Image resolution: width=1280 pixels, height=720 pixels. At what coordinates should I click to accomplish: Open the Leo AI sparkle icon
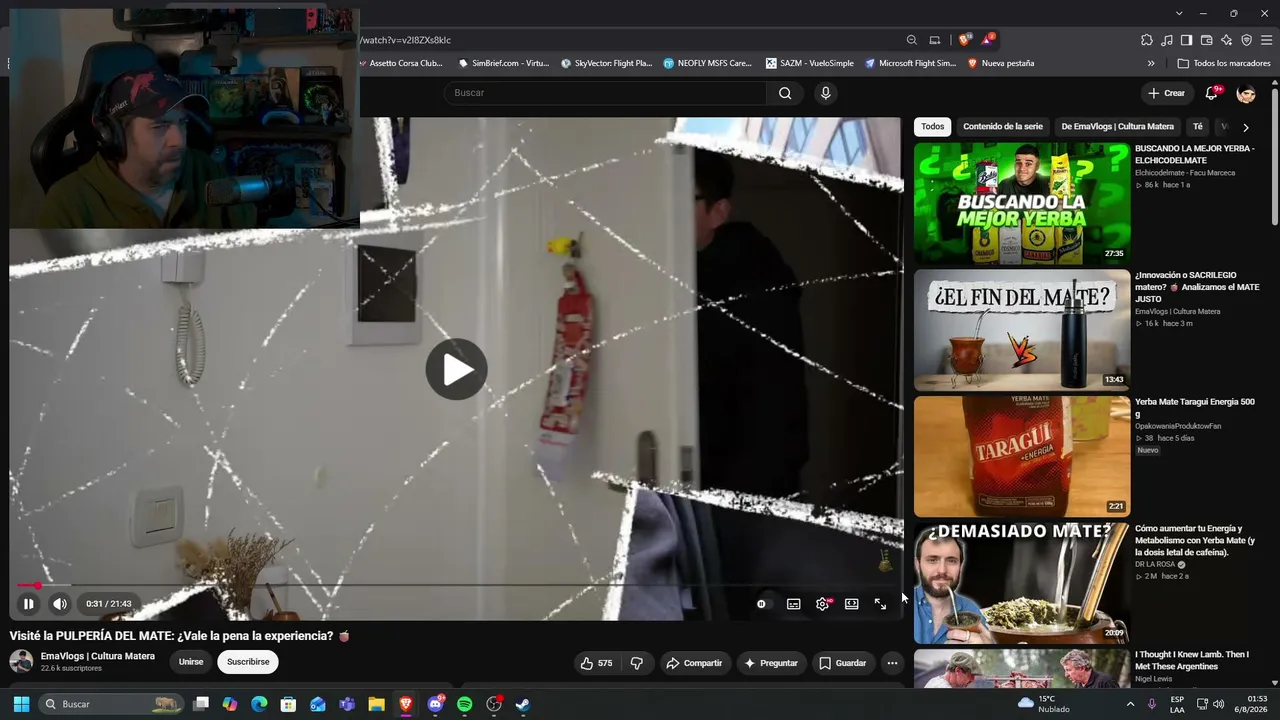point(1227,40)
